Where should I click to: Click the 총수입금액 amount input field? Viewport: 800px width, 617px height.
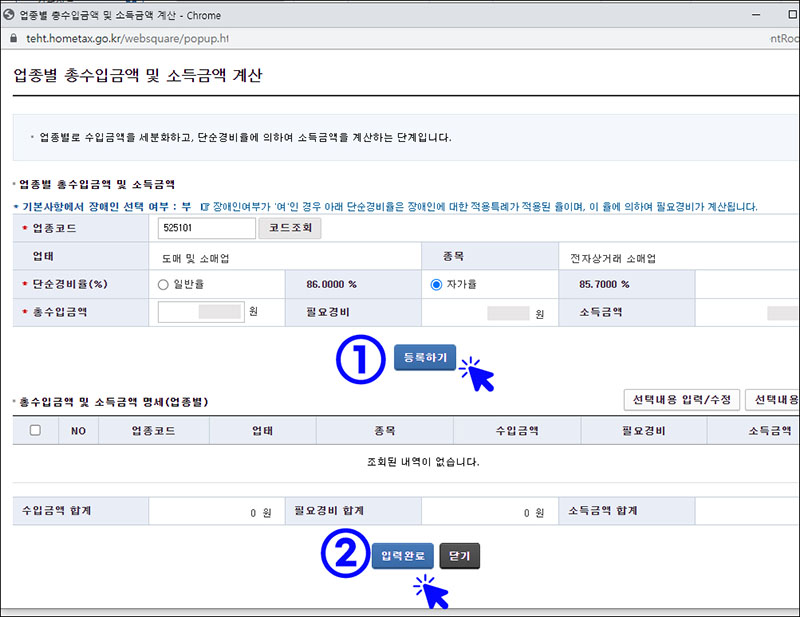pos(198,313)
